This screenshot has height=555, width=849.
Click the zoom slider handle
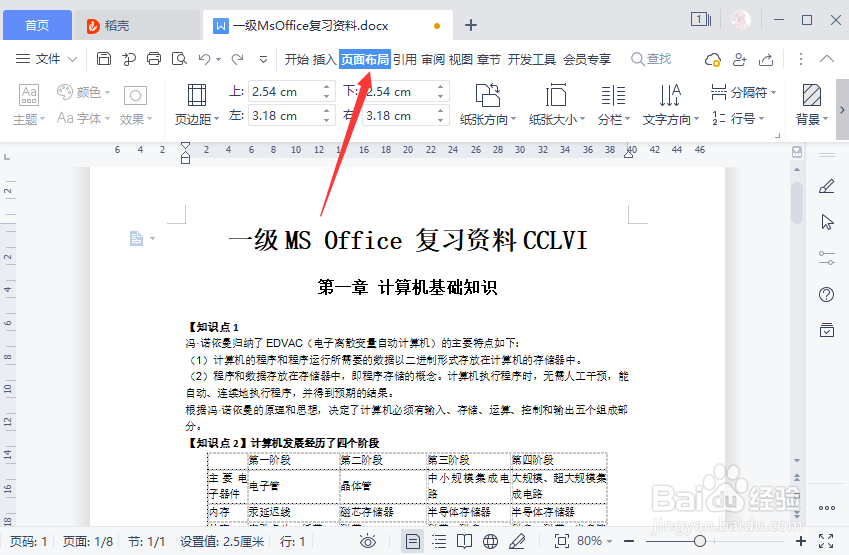point(700,541)
